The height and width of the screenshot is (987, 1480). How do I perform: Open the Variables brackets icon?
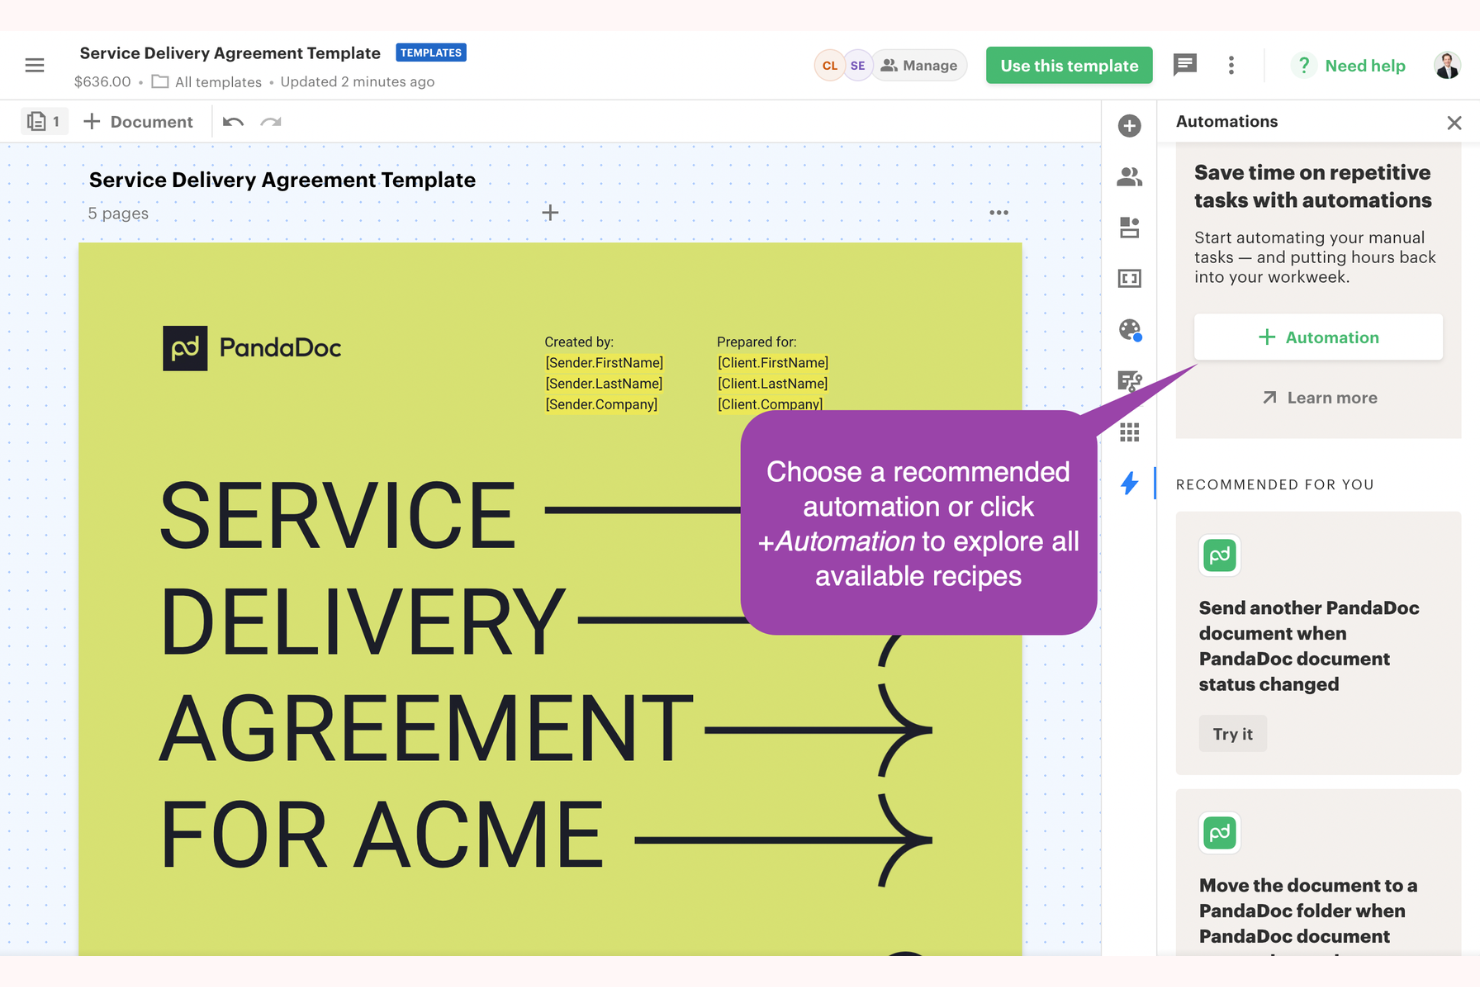coord(1129,279)
